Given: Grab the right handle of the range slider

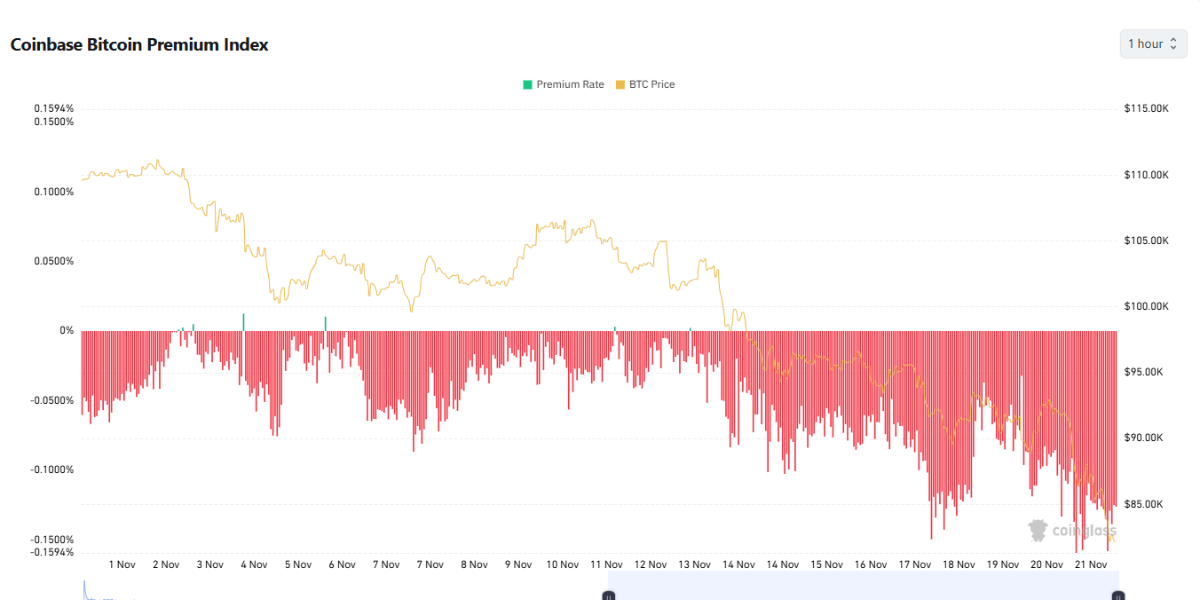Looking at the screenshot, I should click(x=1119, y=595).
